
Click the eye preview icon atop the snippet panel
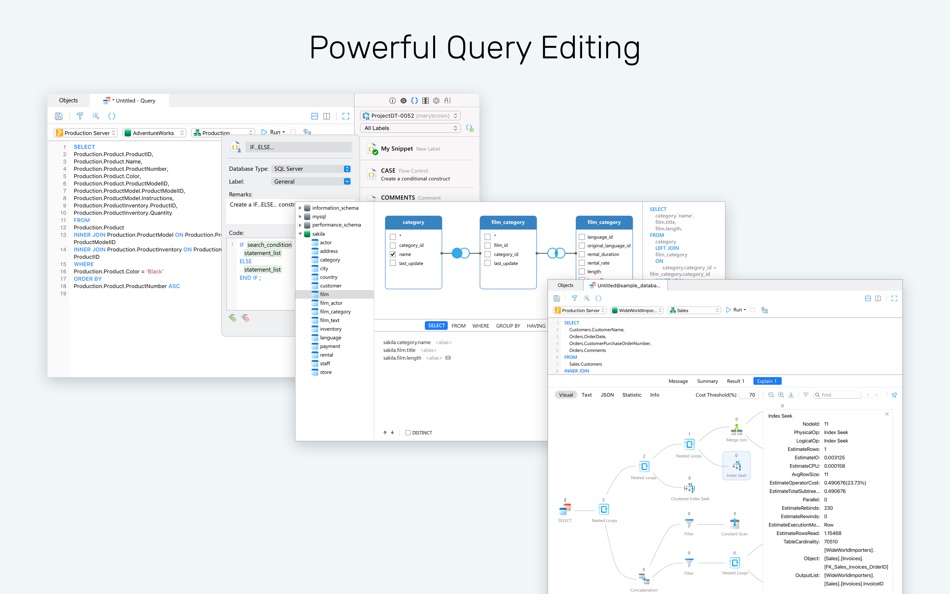coord(403,101)
